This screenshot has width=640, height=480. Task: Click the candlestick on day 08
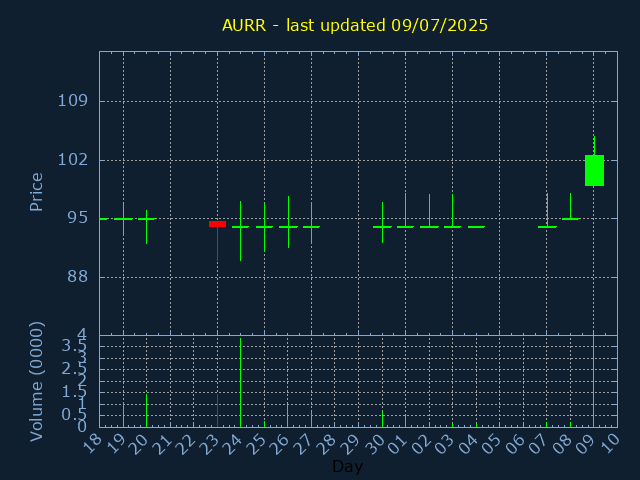pyautogui.click(x=570, y=207)
